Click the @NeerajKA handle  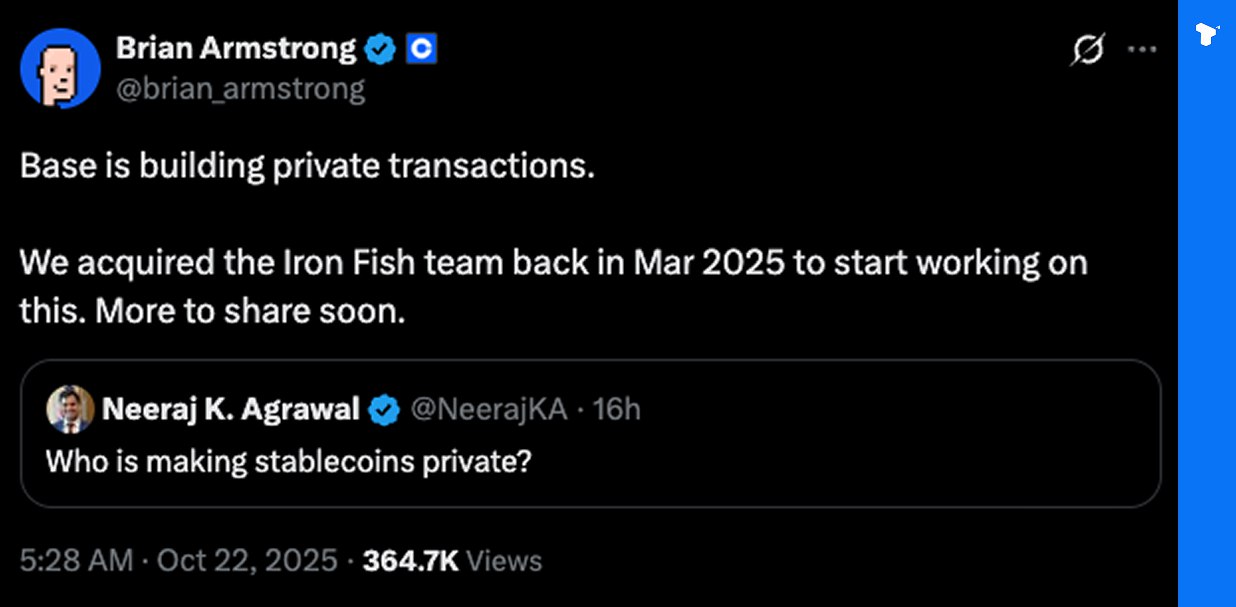(x=488, y=409)
